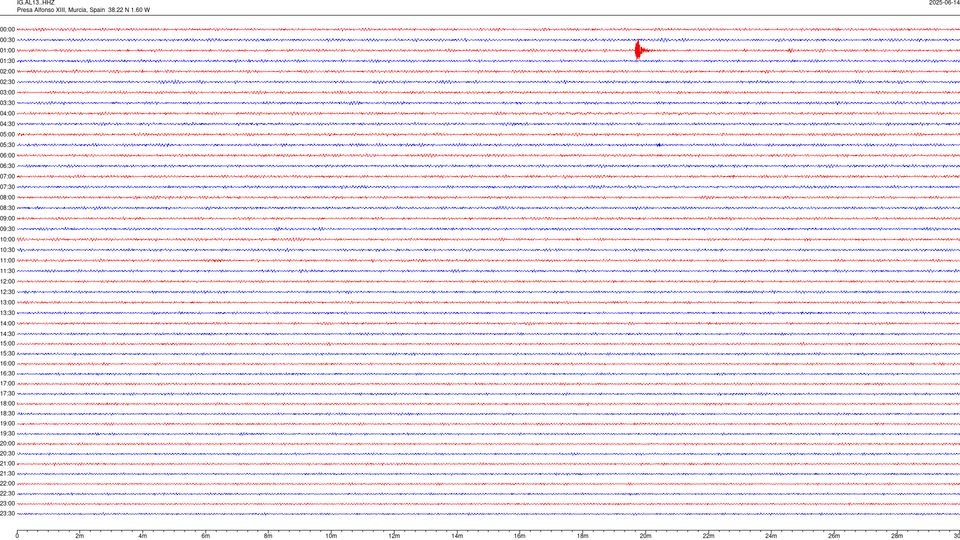Select the 15:00 time label
960x540 pixels.
coord(7,343)
